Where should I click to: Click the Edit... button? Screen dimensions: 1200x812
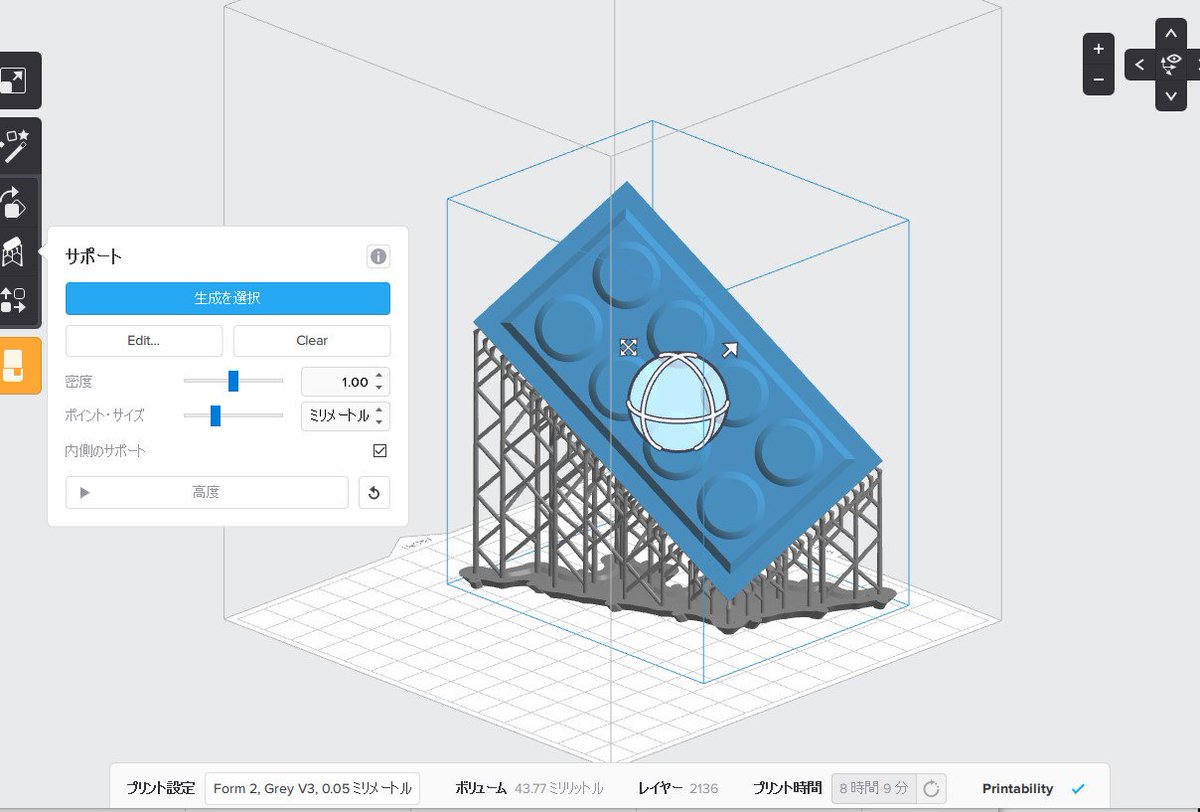coord(144,340)
